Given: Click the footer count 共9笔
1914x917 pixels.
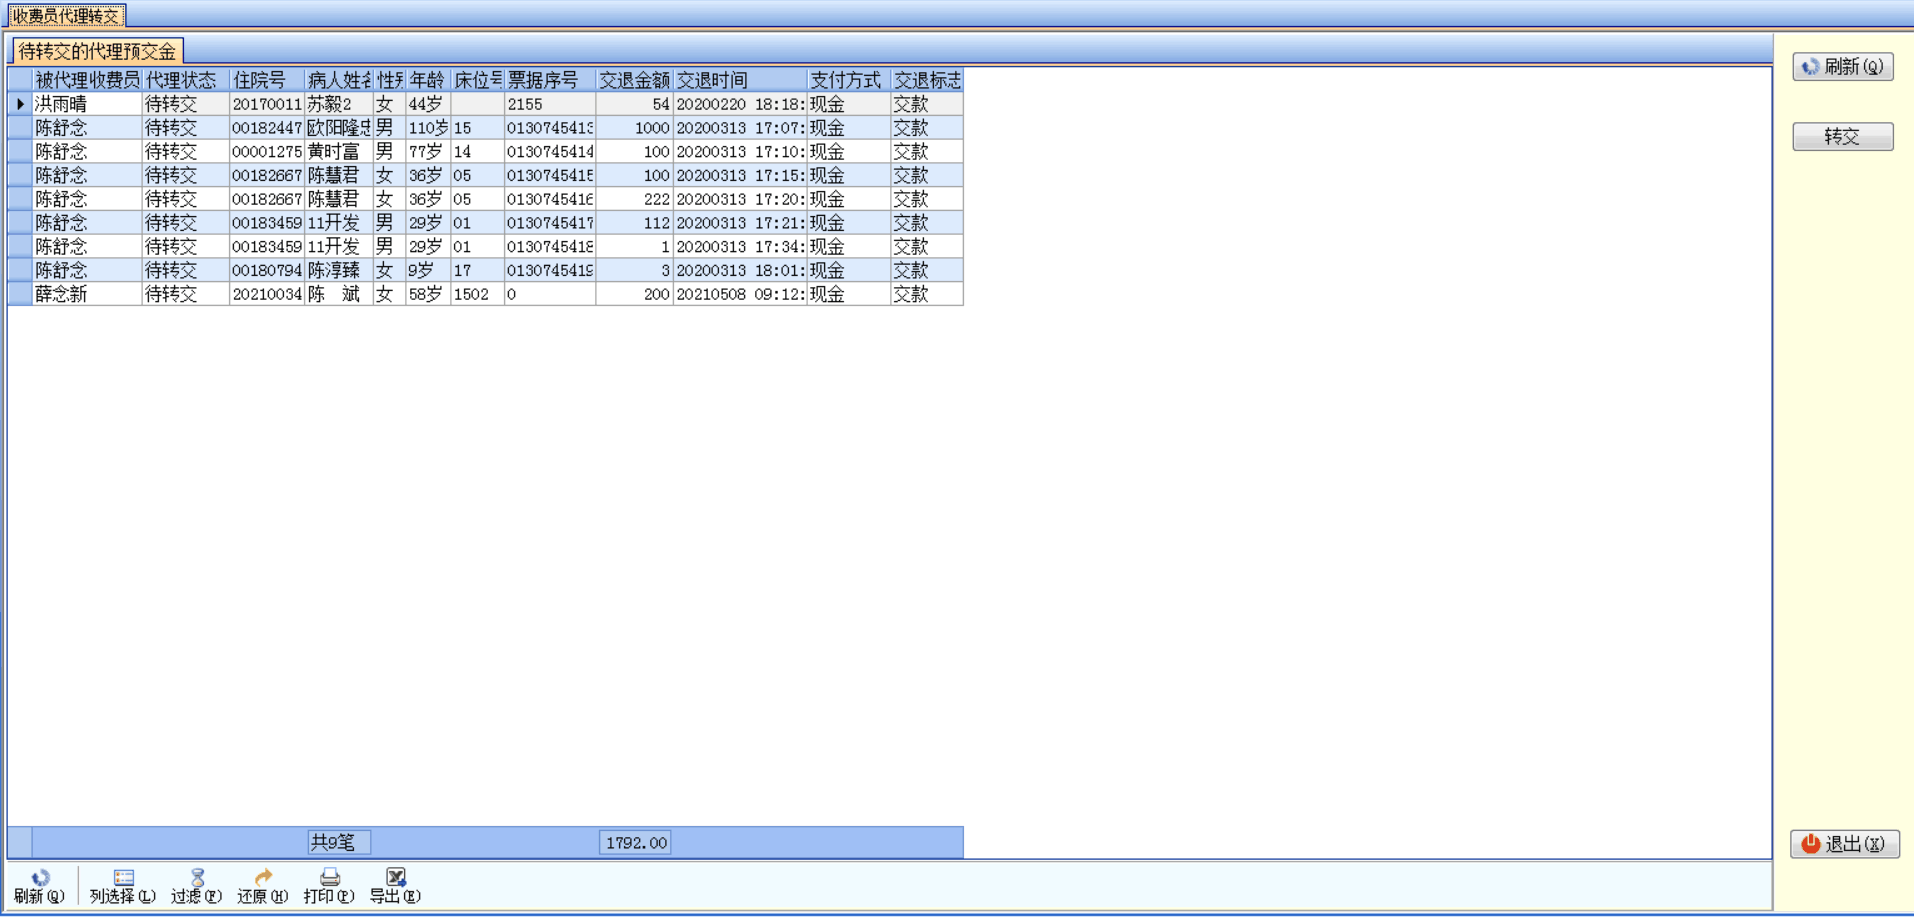Looking at the screenshot, I should point(338,843).
